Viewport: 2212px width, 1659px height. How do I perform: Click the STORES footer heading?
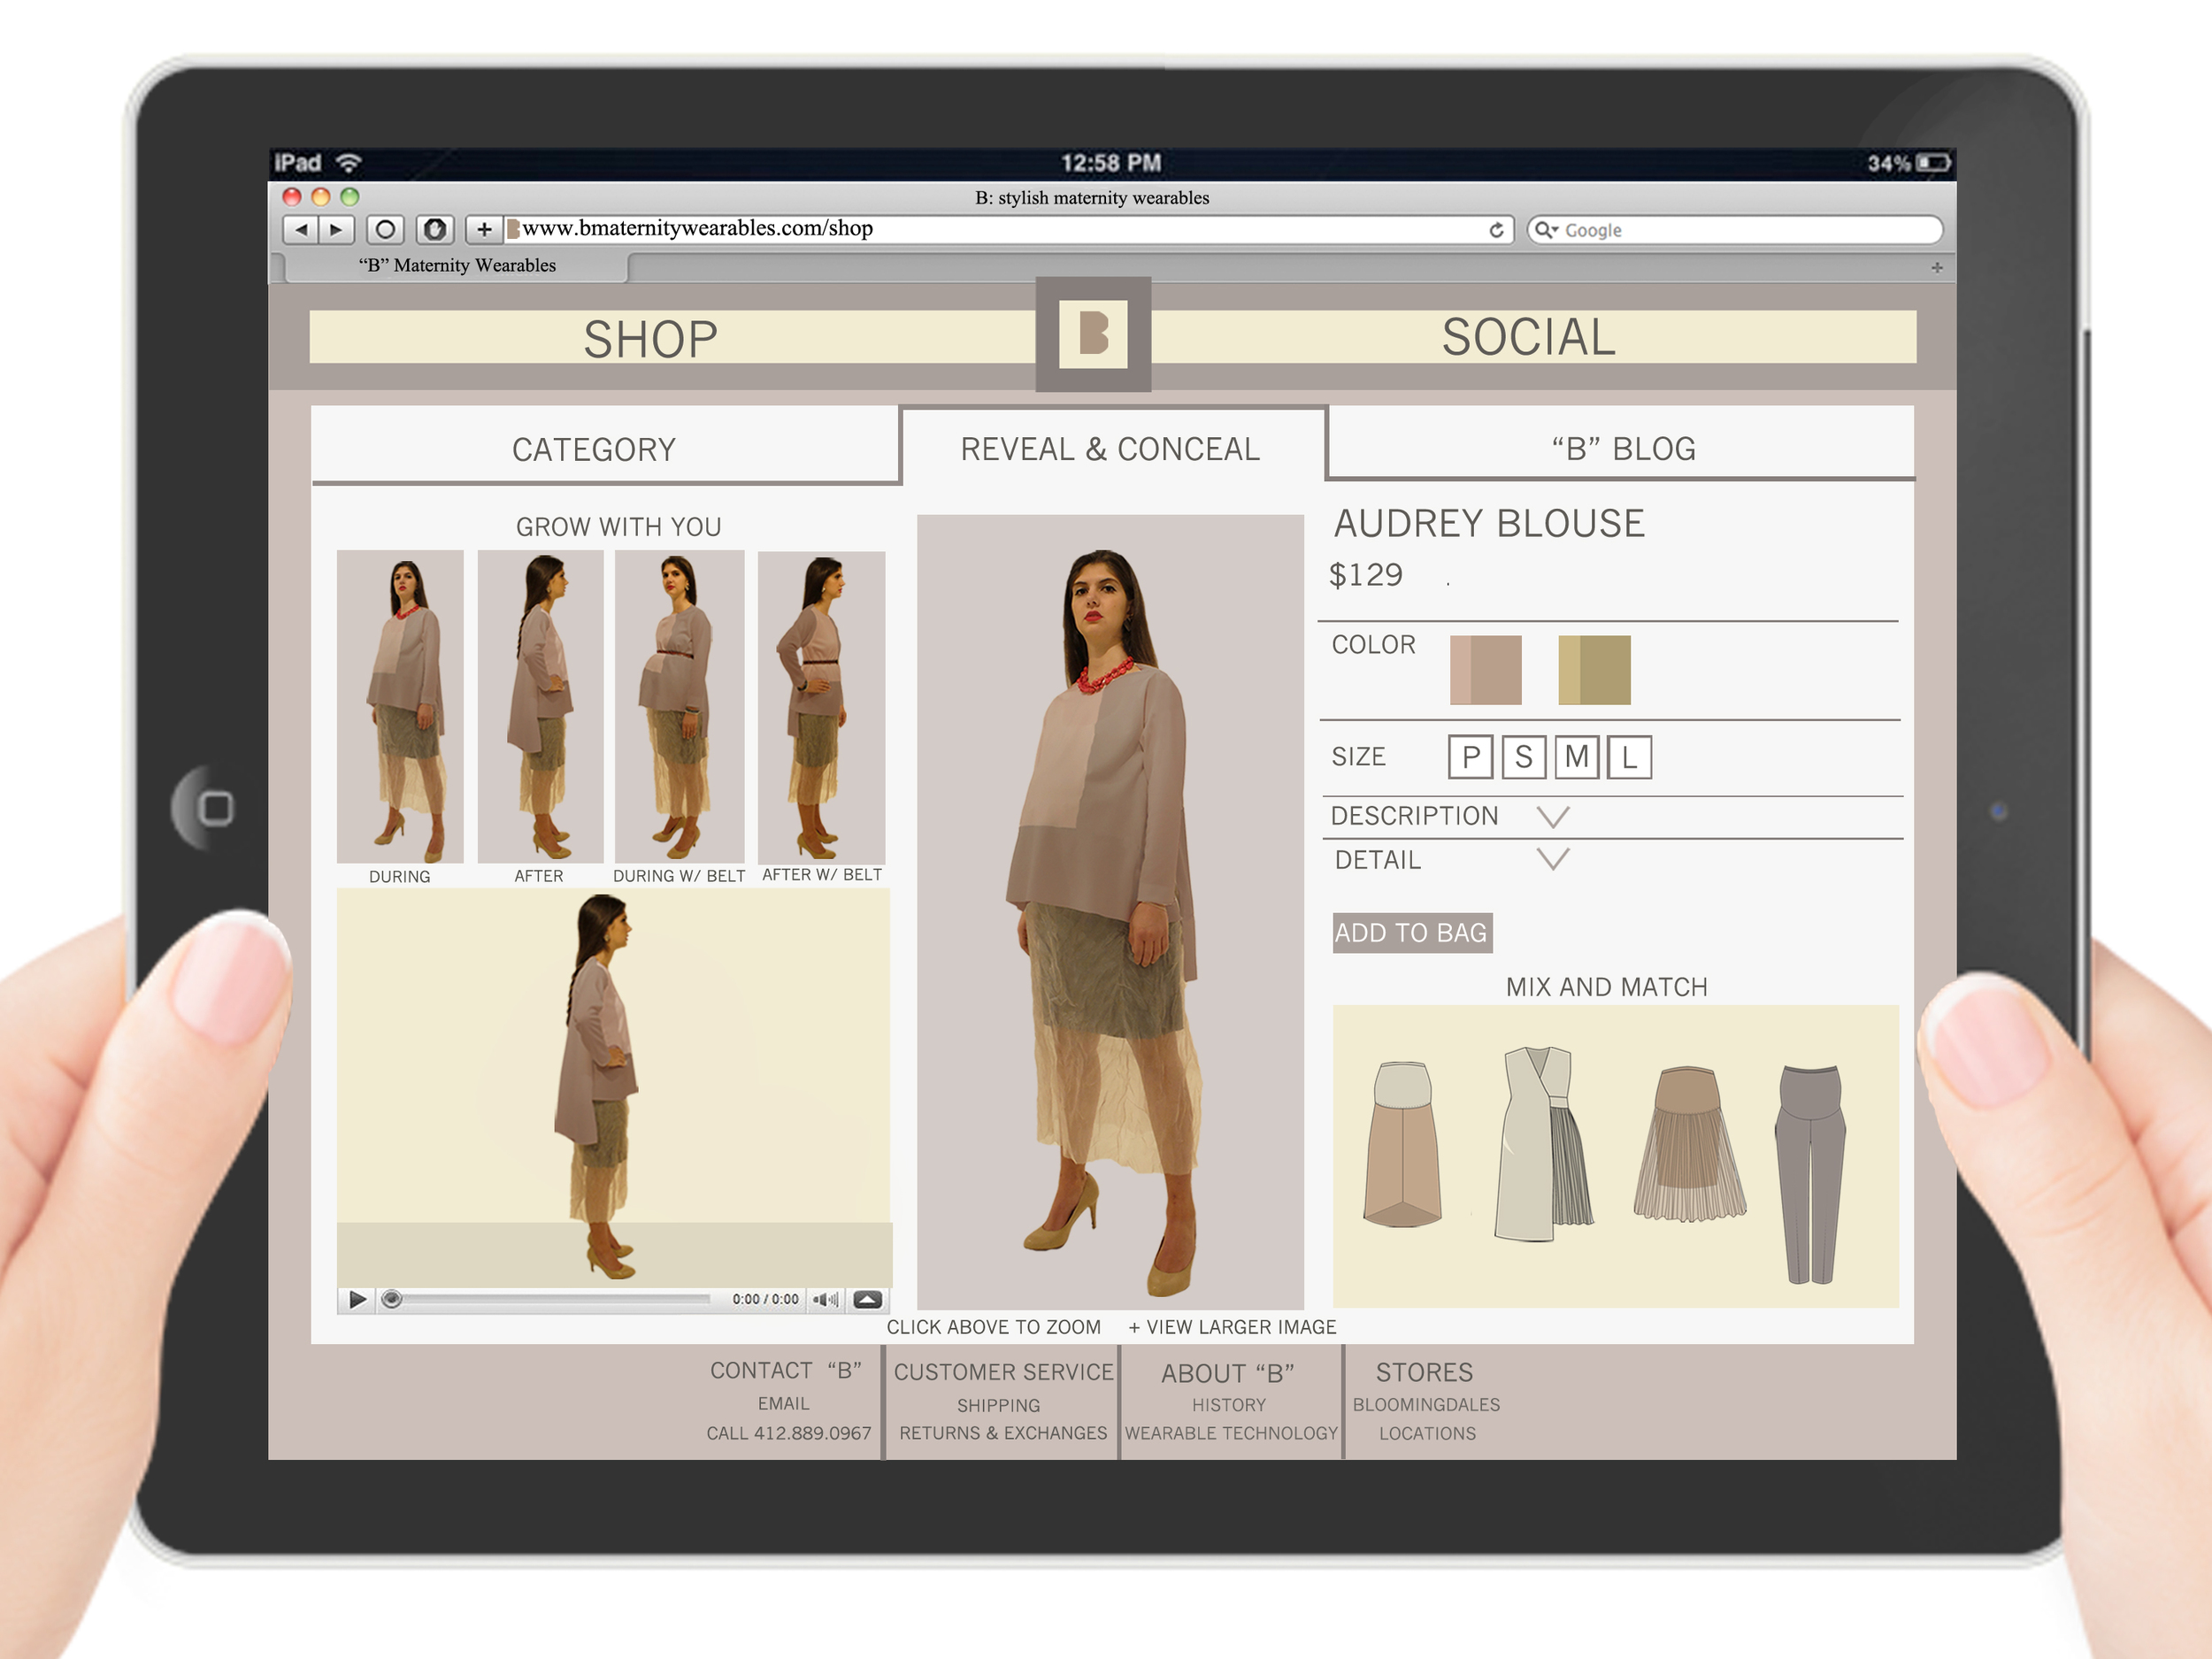coord(1424,1372)
